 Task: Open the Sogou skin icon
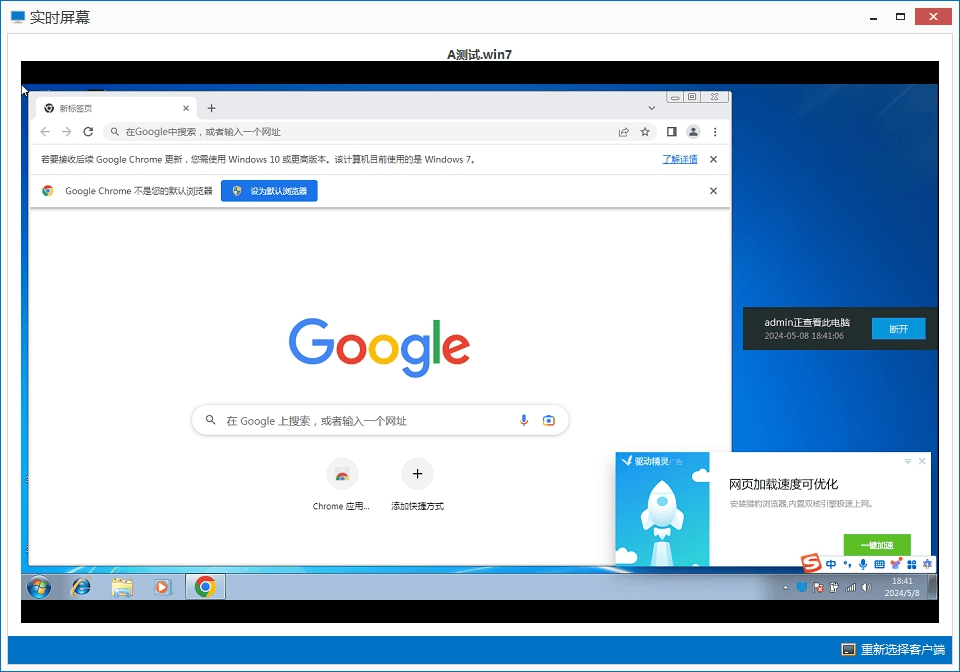896,564
